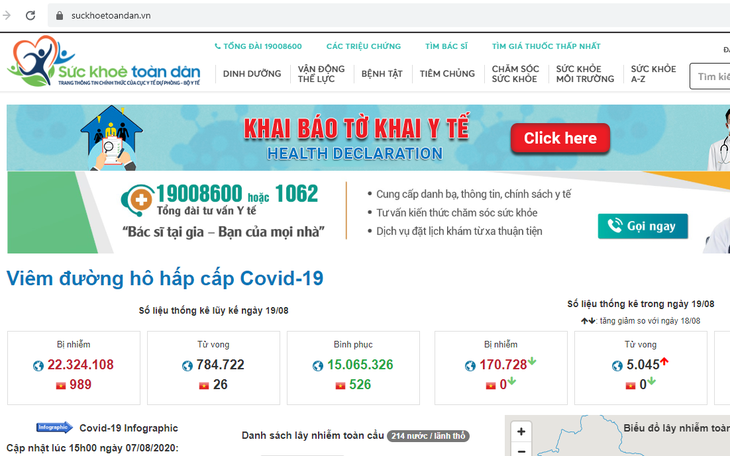The height and width of the screenshot is (456, 730).
Task: Click the globe icon beside 15.065.326
Action: [x=318, y=366]
